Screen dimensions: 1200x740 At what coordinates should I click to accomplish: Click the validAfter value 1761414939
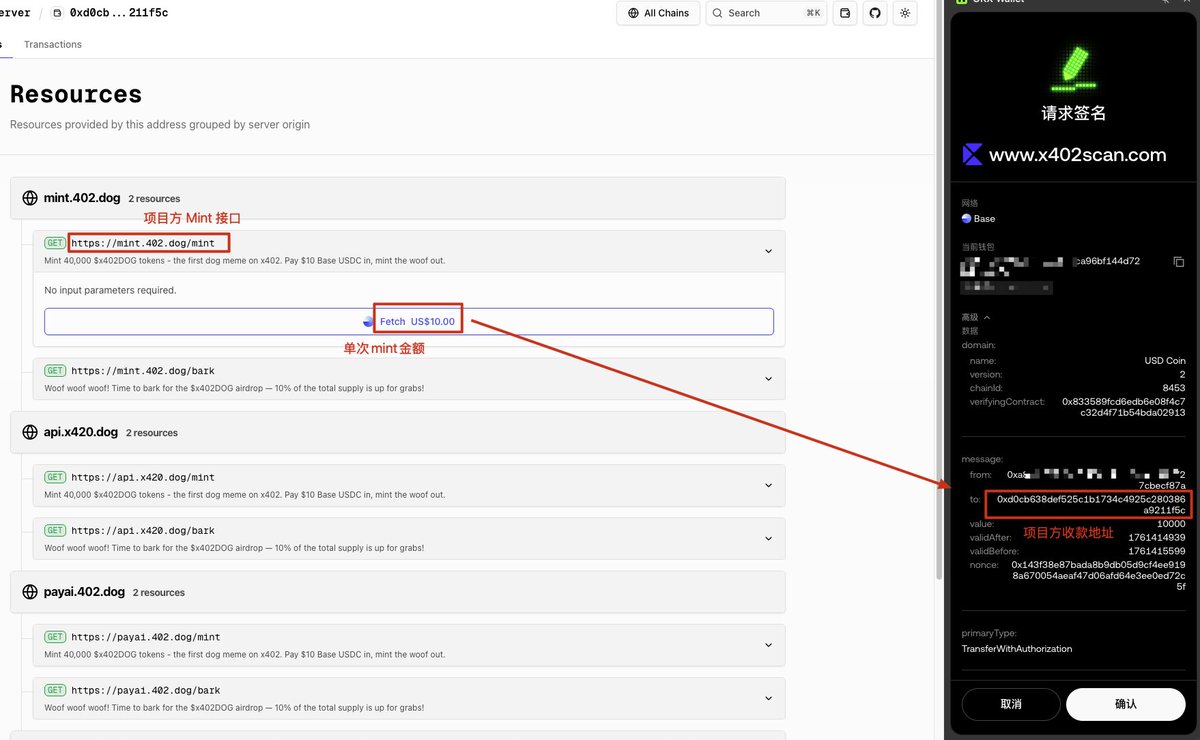(x=1156, y=538)
